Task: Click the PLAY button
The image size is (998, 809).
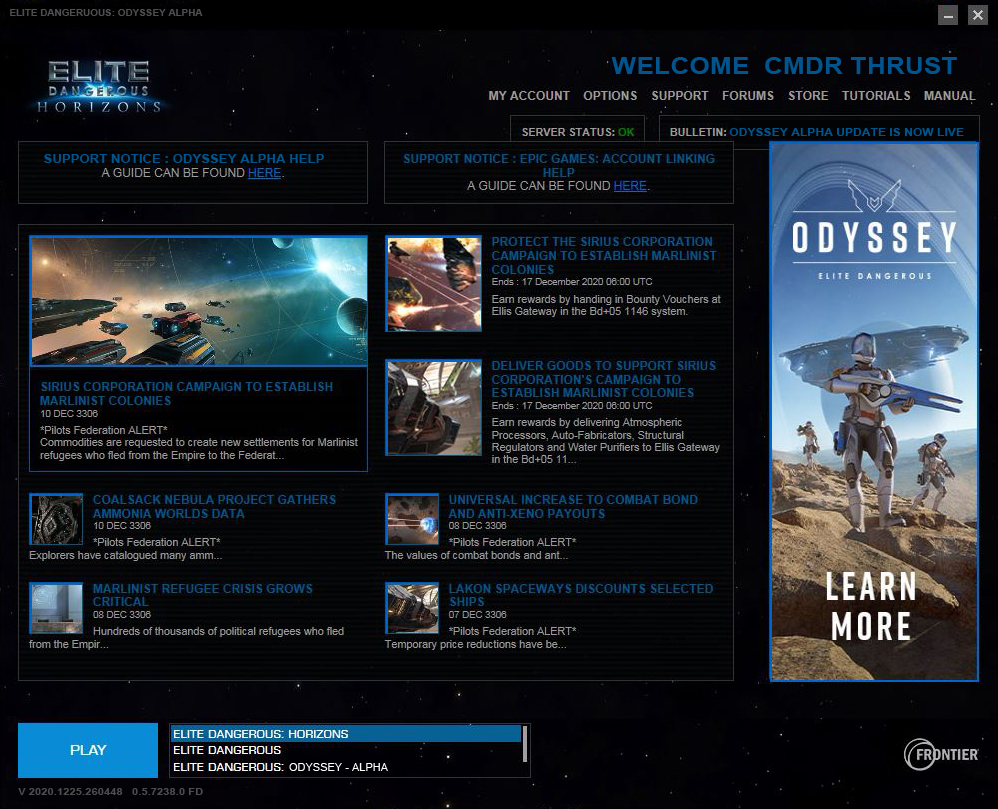Action: point(88,750)
